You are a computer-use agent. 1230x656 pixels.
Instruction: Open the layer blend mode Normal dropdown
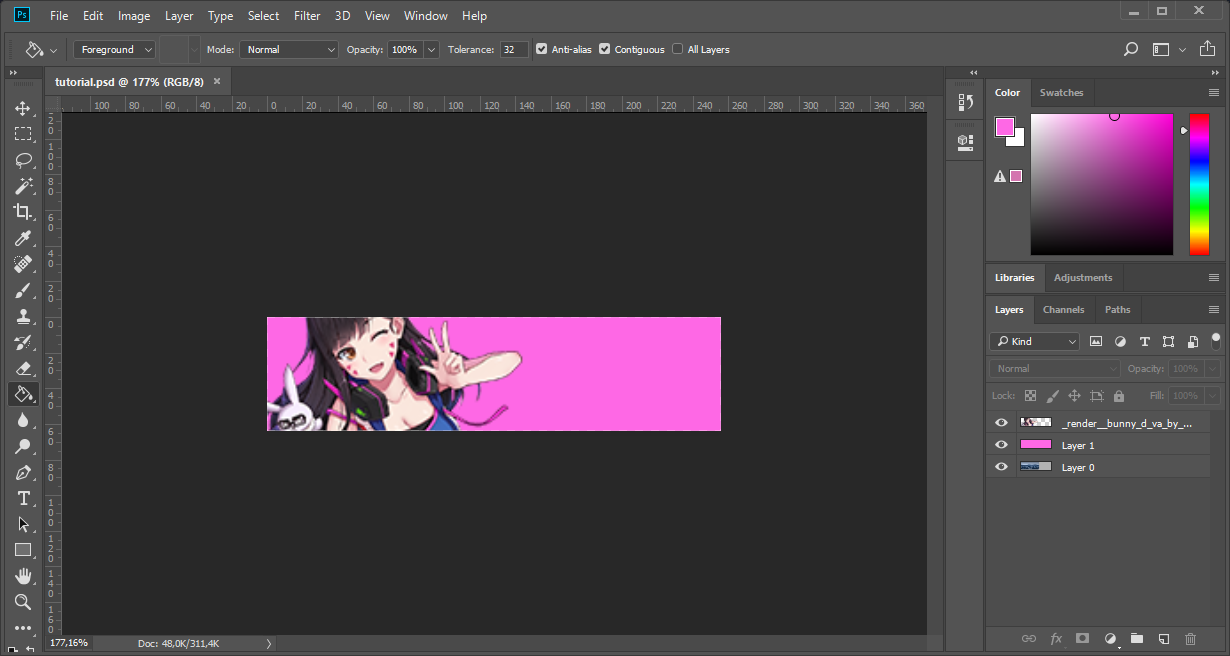[x=1055, y=369]
